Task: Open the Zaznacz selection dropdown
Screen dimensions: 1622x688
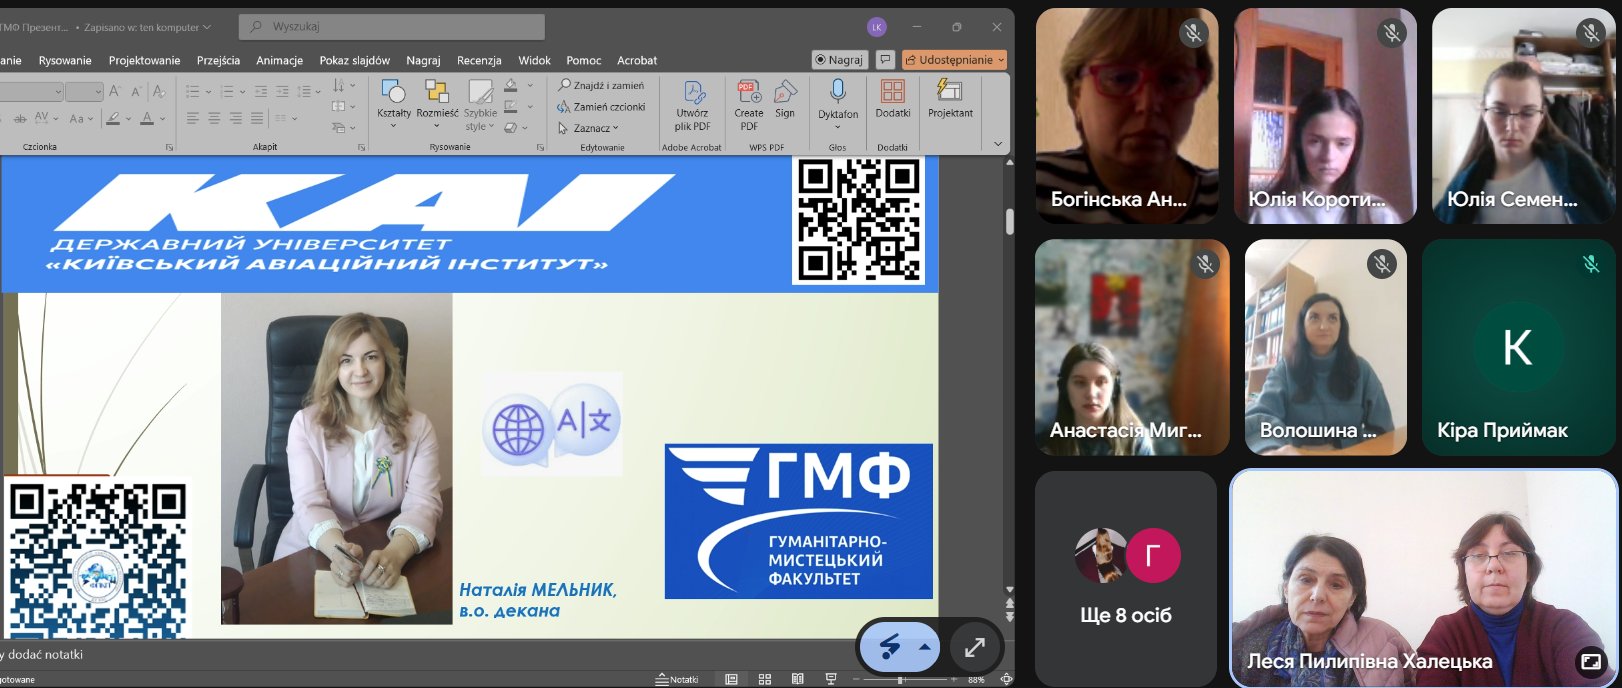Action: click(x=590, y=128)
